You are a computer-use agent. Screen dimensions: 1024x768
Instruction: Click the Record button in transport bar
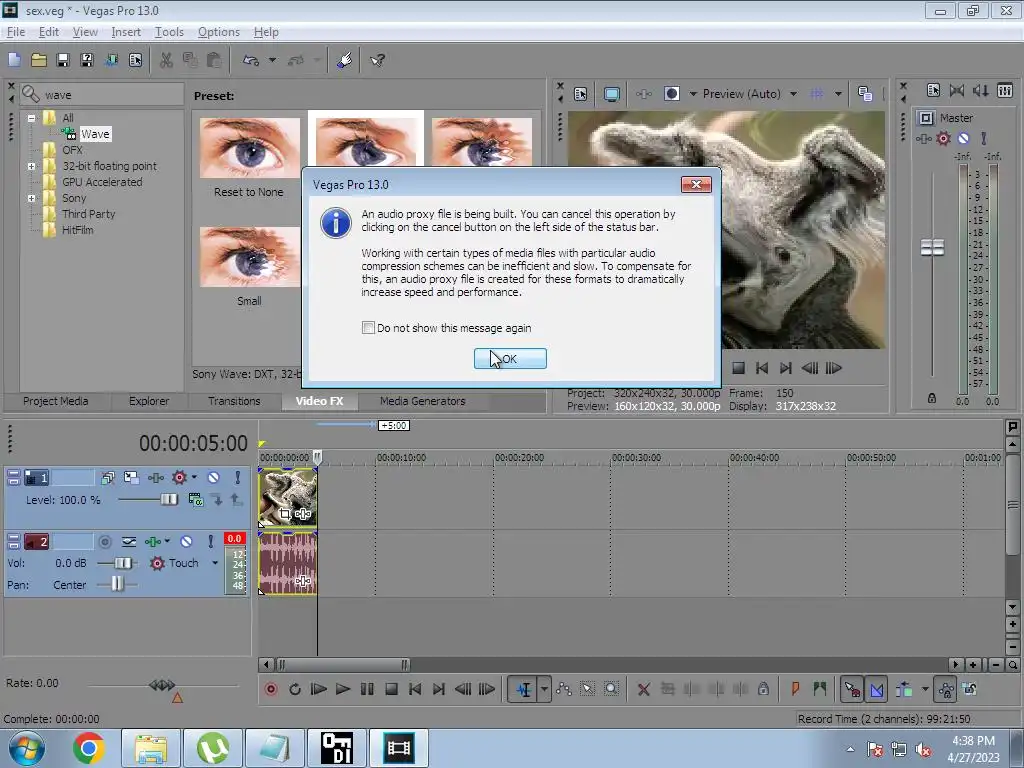coord(271,689)
